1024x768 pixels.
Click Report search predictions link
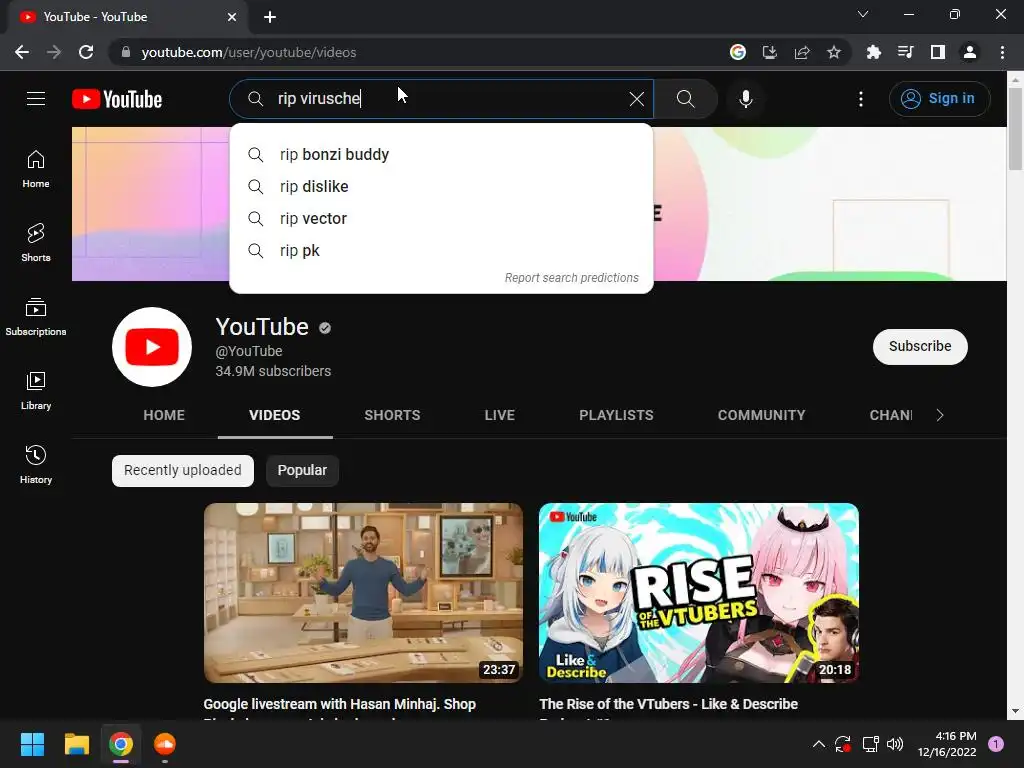pos(571,278)
